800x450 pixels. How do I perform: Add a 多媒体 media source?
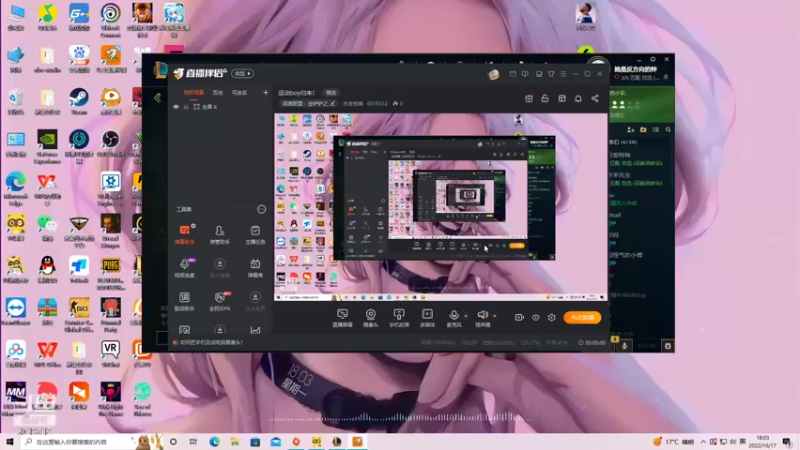click(x=427, y=317)
